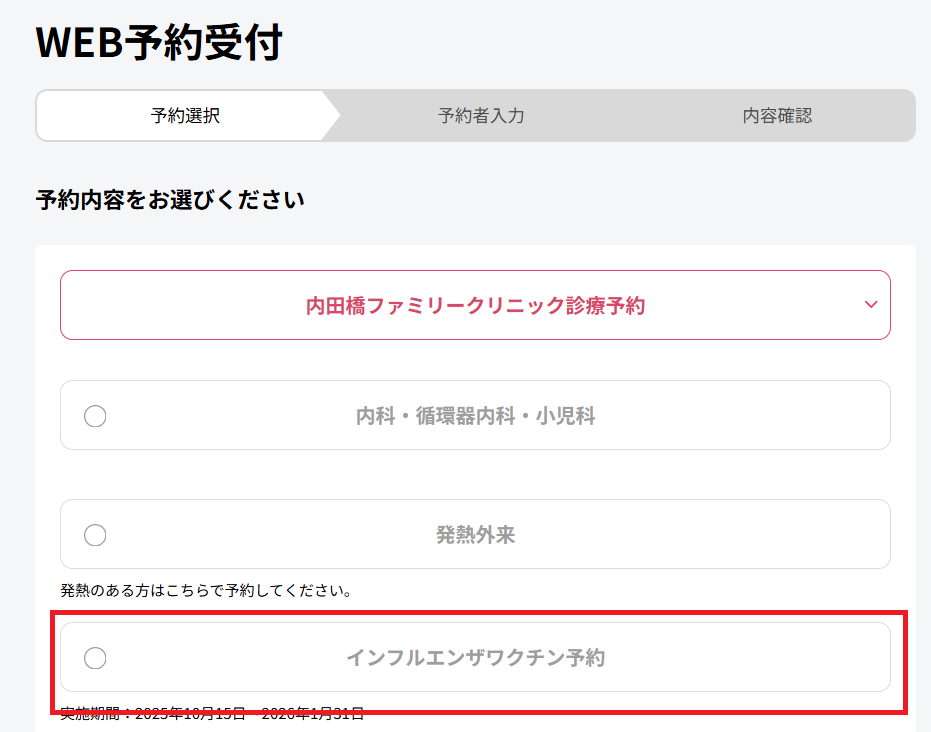Select the 内科・循環器内科・小児科 radio circle
Viewport: 931px width, 732px height.
tap(95, 416)
